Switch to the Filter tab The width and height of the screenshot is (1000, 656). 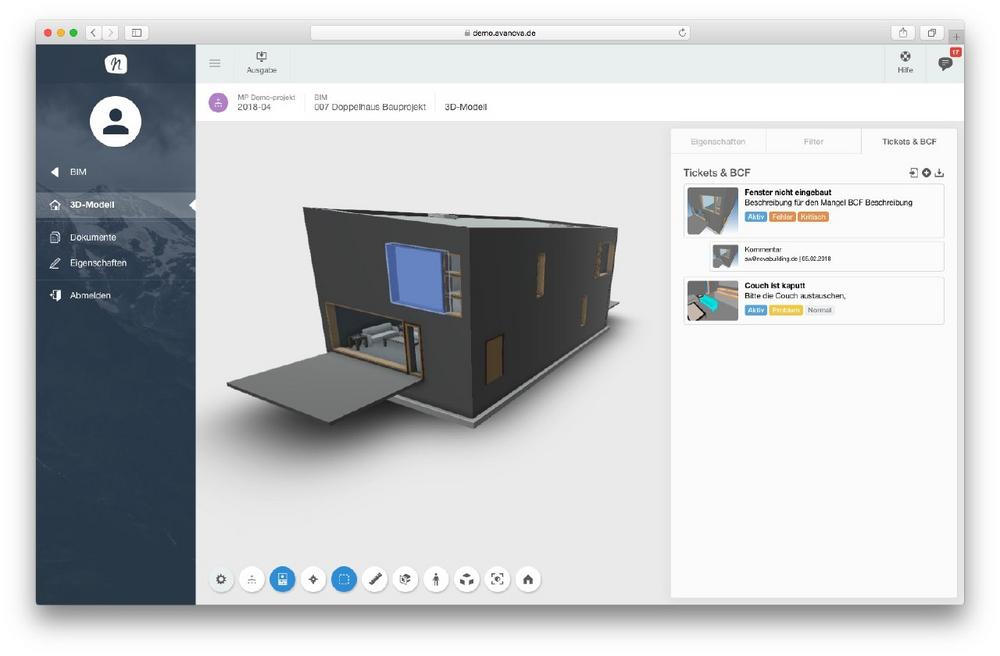813,142
